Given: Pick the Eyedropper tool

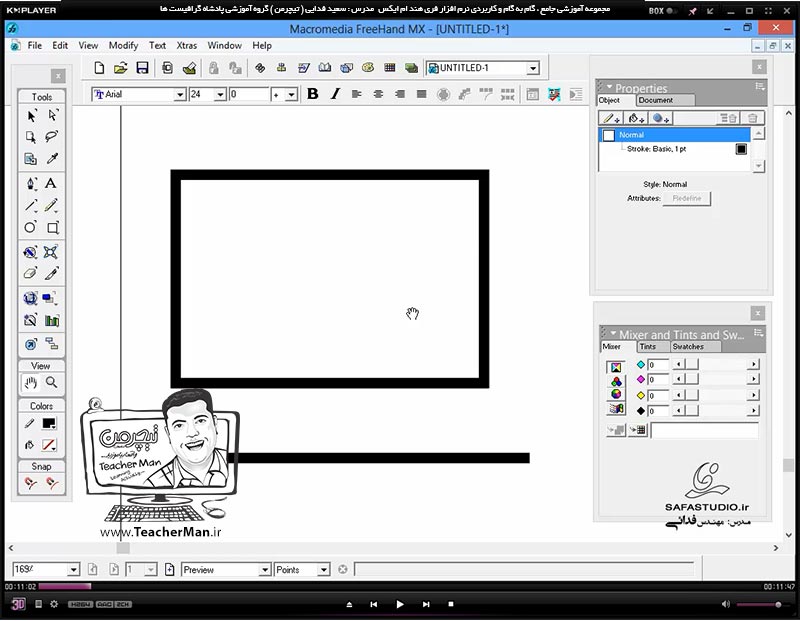Looking at the screenshot, I should point(52,158).
